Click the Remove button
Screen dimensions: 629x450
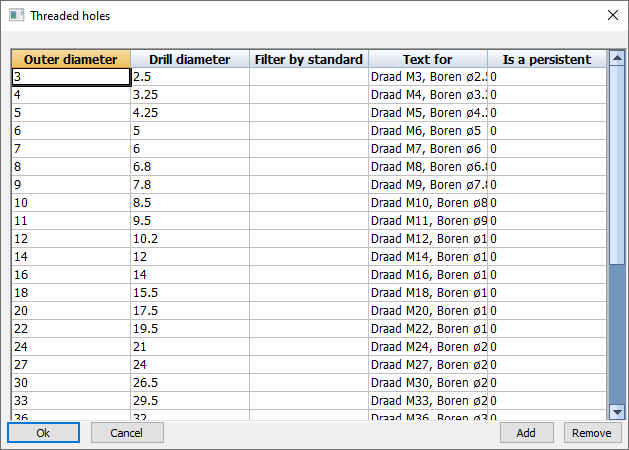pos(593,433)
